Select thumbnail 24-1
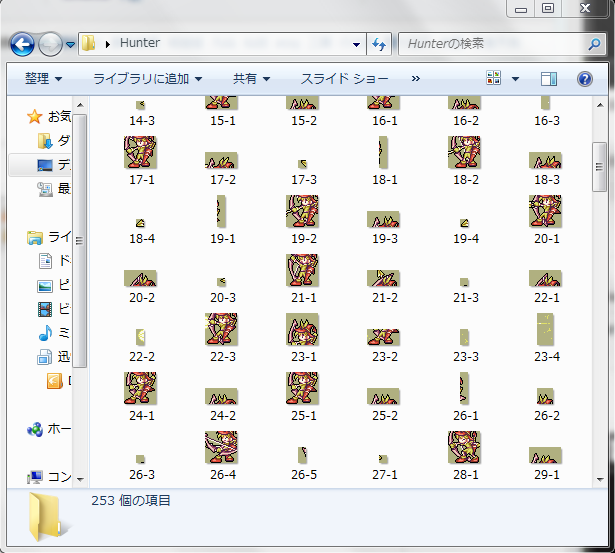The image size is (615, 553). click(x=140, y=388)
